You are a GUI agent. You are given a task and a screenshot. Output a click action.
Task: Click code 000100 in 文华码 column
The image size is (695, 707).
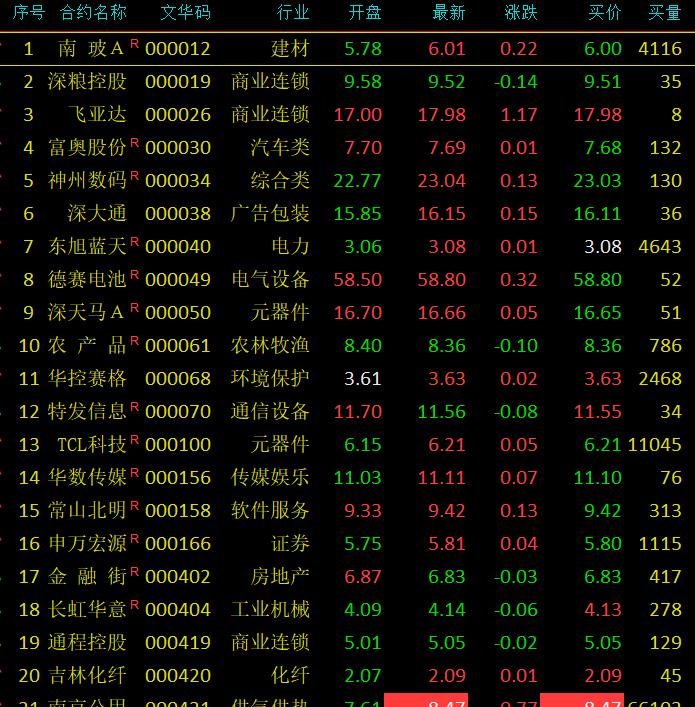(178, 445)
